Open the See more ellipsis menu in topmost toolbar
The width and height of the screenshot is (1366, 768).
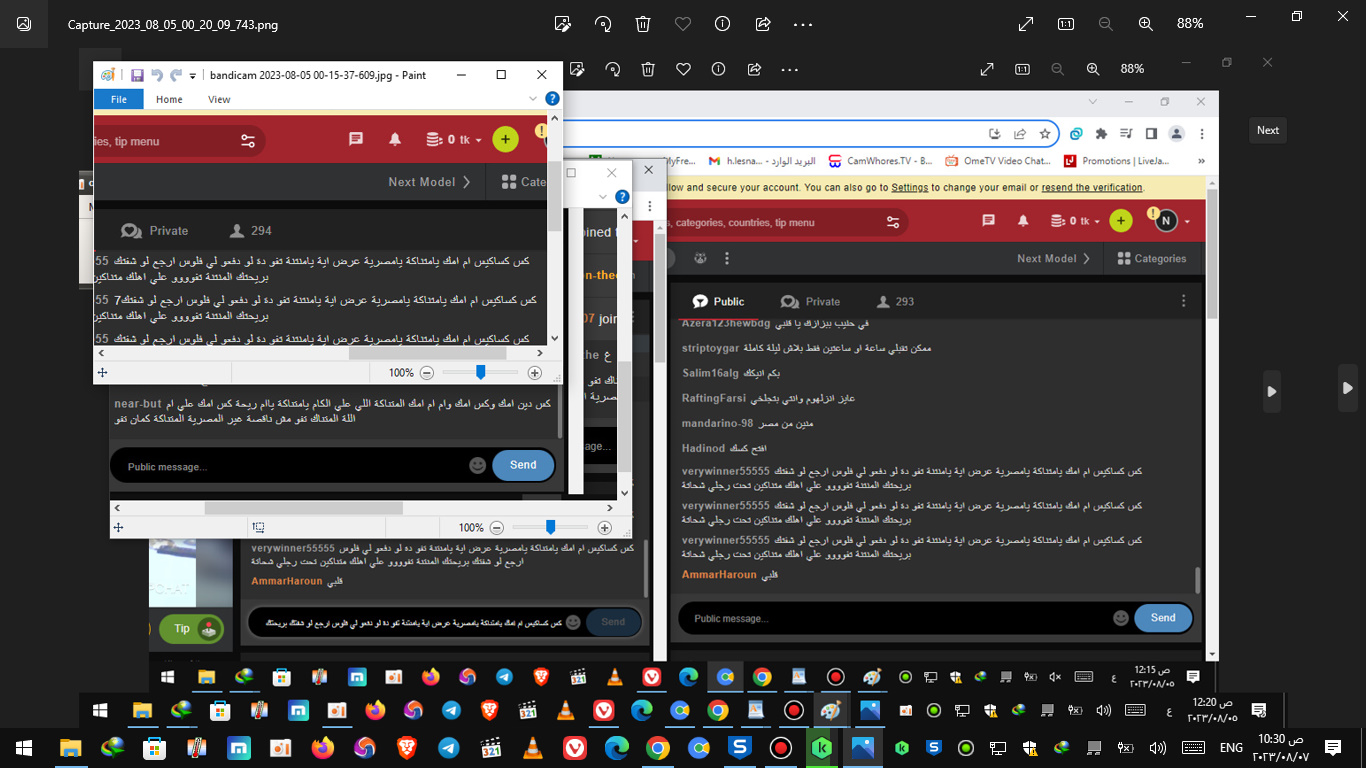(803, 24)
